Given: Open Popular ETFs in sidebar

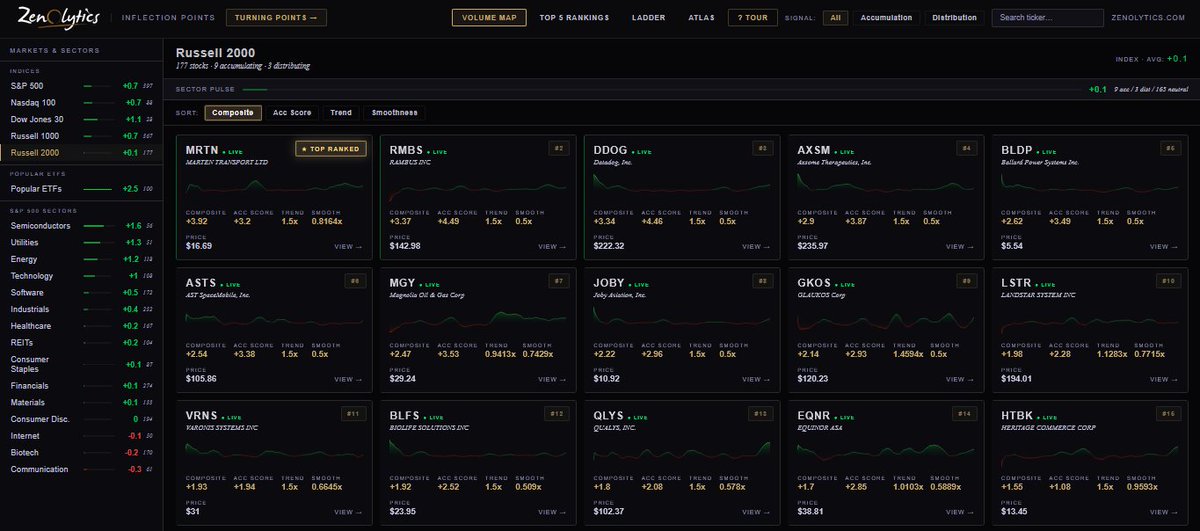Looking at the screenshot, I should 80,188.
